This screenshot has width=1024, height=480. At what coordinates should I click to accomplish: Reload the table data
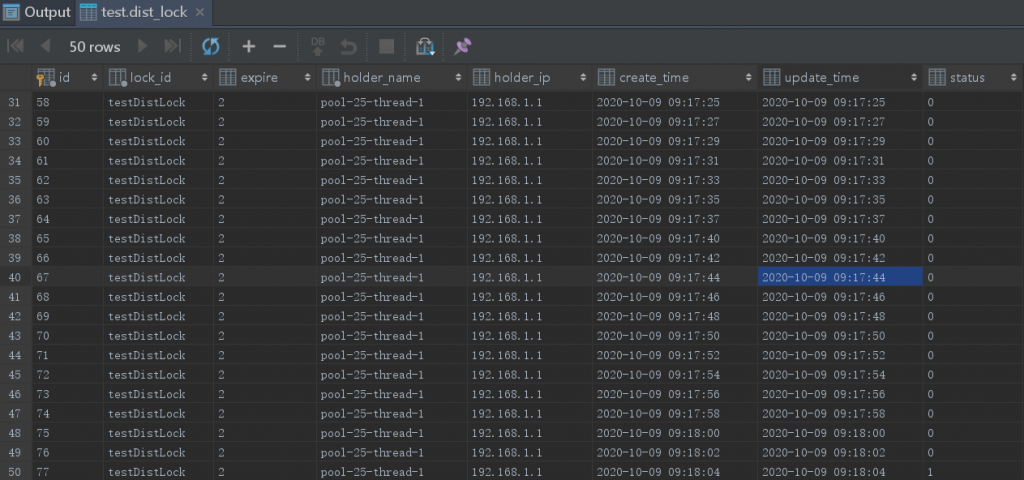tap(210, 46)
